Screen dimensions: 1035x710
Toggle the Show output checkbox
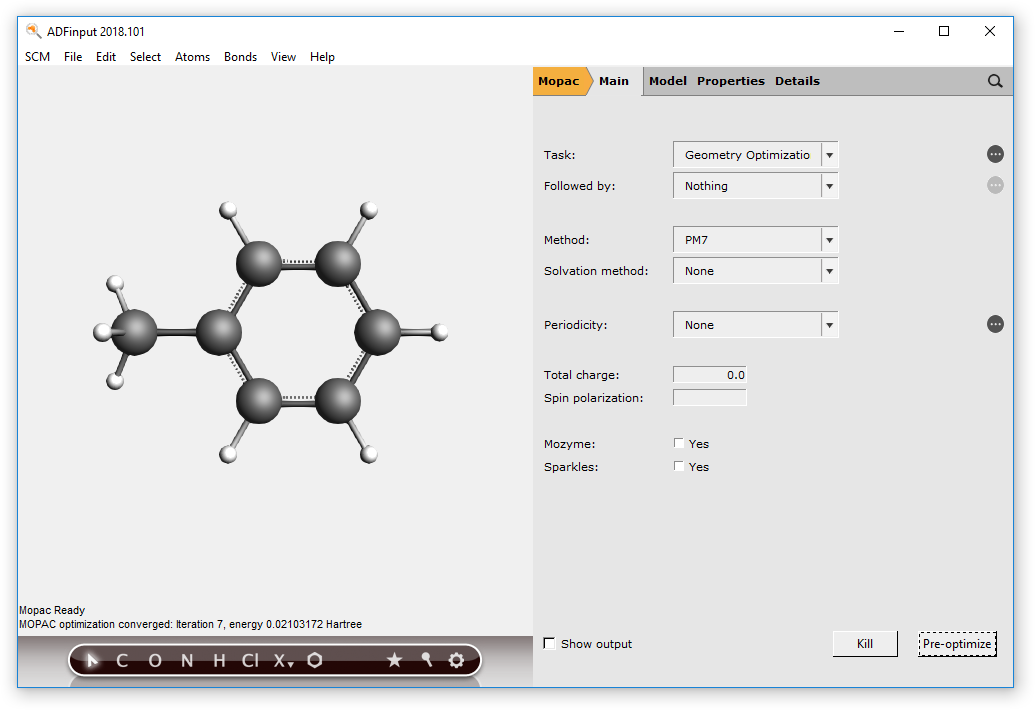[x=549, y=644]
